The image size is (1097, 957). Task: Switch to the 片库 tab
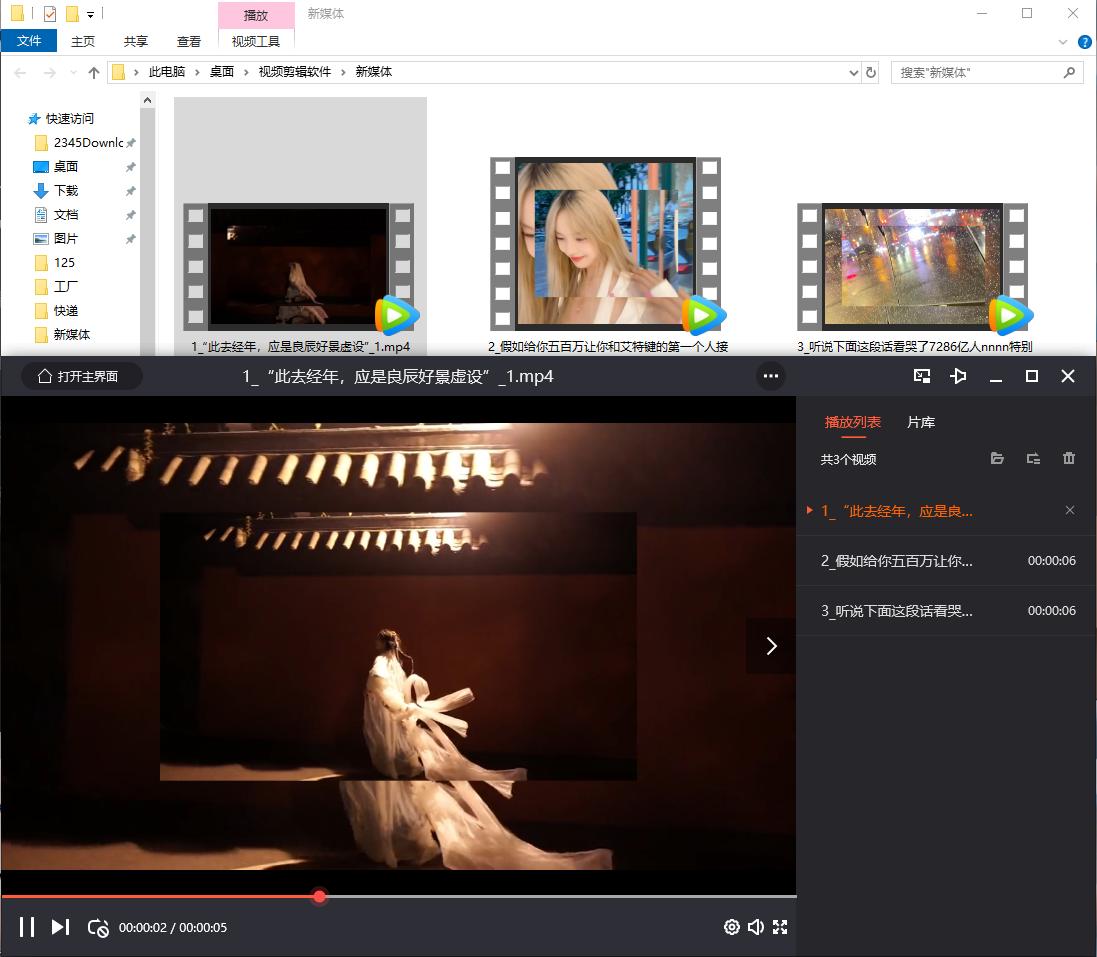point(920,422)
